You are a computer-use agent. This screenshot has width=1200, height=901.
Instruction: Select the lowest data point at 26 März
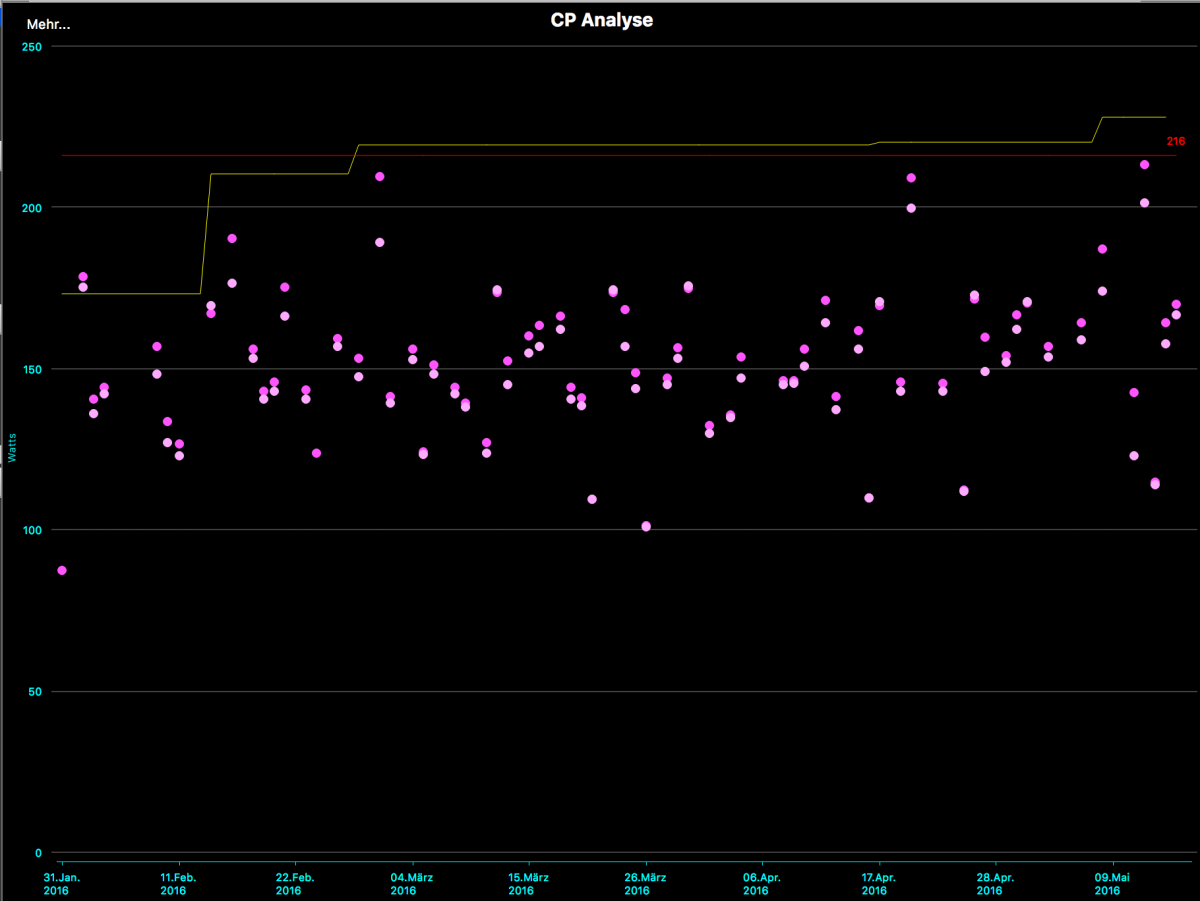pos(646,526)
